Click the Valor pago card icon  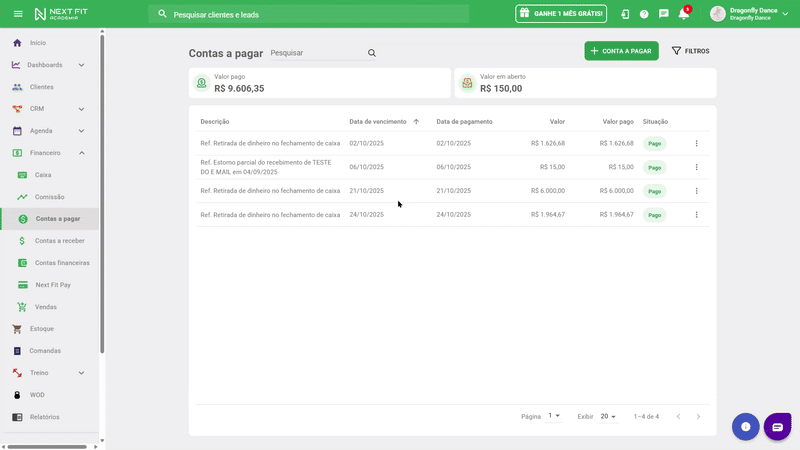point(202,83)
